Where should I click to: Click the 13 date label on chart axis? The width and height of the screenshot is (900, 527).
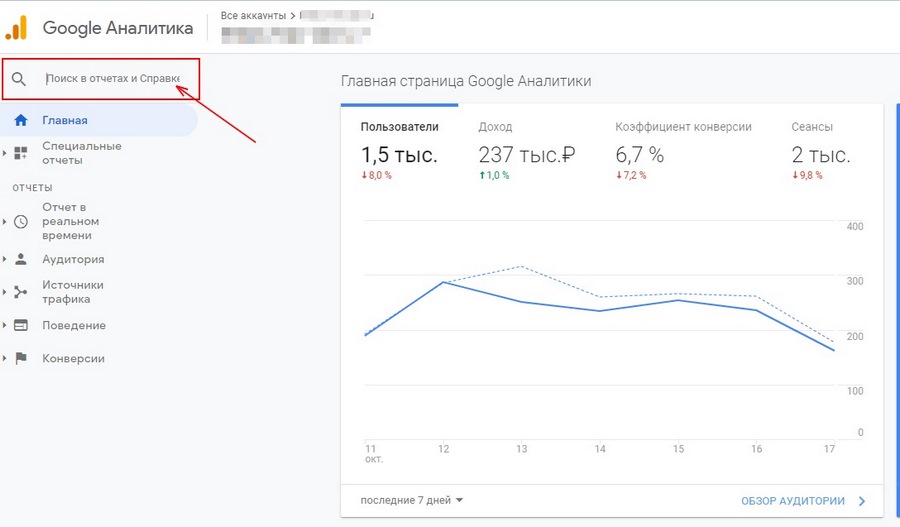[521, 449]
